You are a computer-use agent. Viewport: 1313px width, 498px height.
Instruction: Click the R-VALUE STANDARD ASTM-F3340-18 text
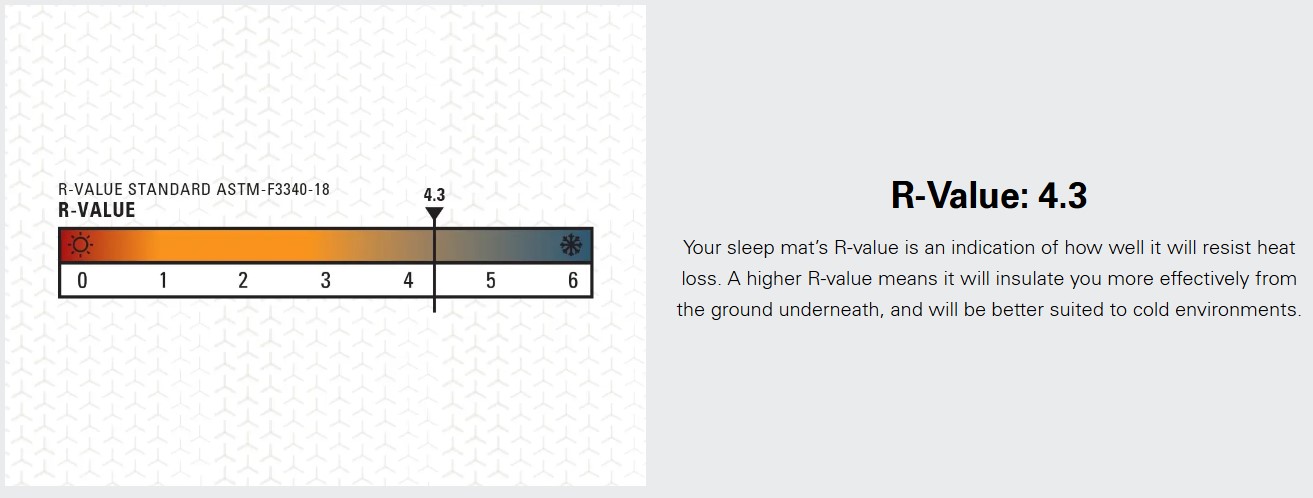pos(194,190)
